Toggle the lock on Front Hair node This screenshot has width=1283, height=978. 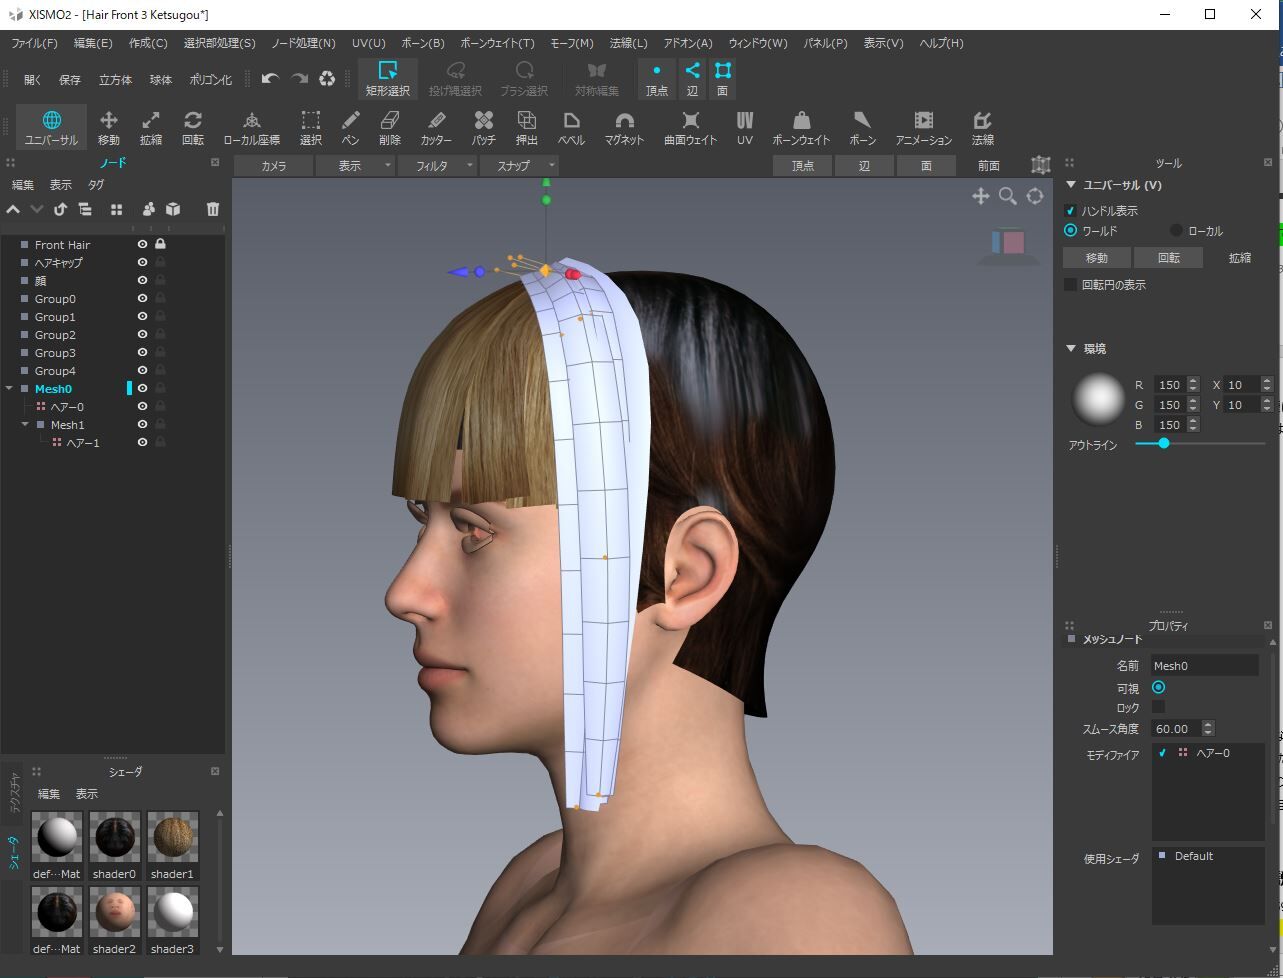point(160,244)
